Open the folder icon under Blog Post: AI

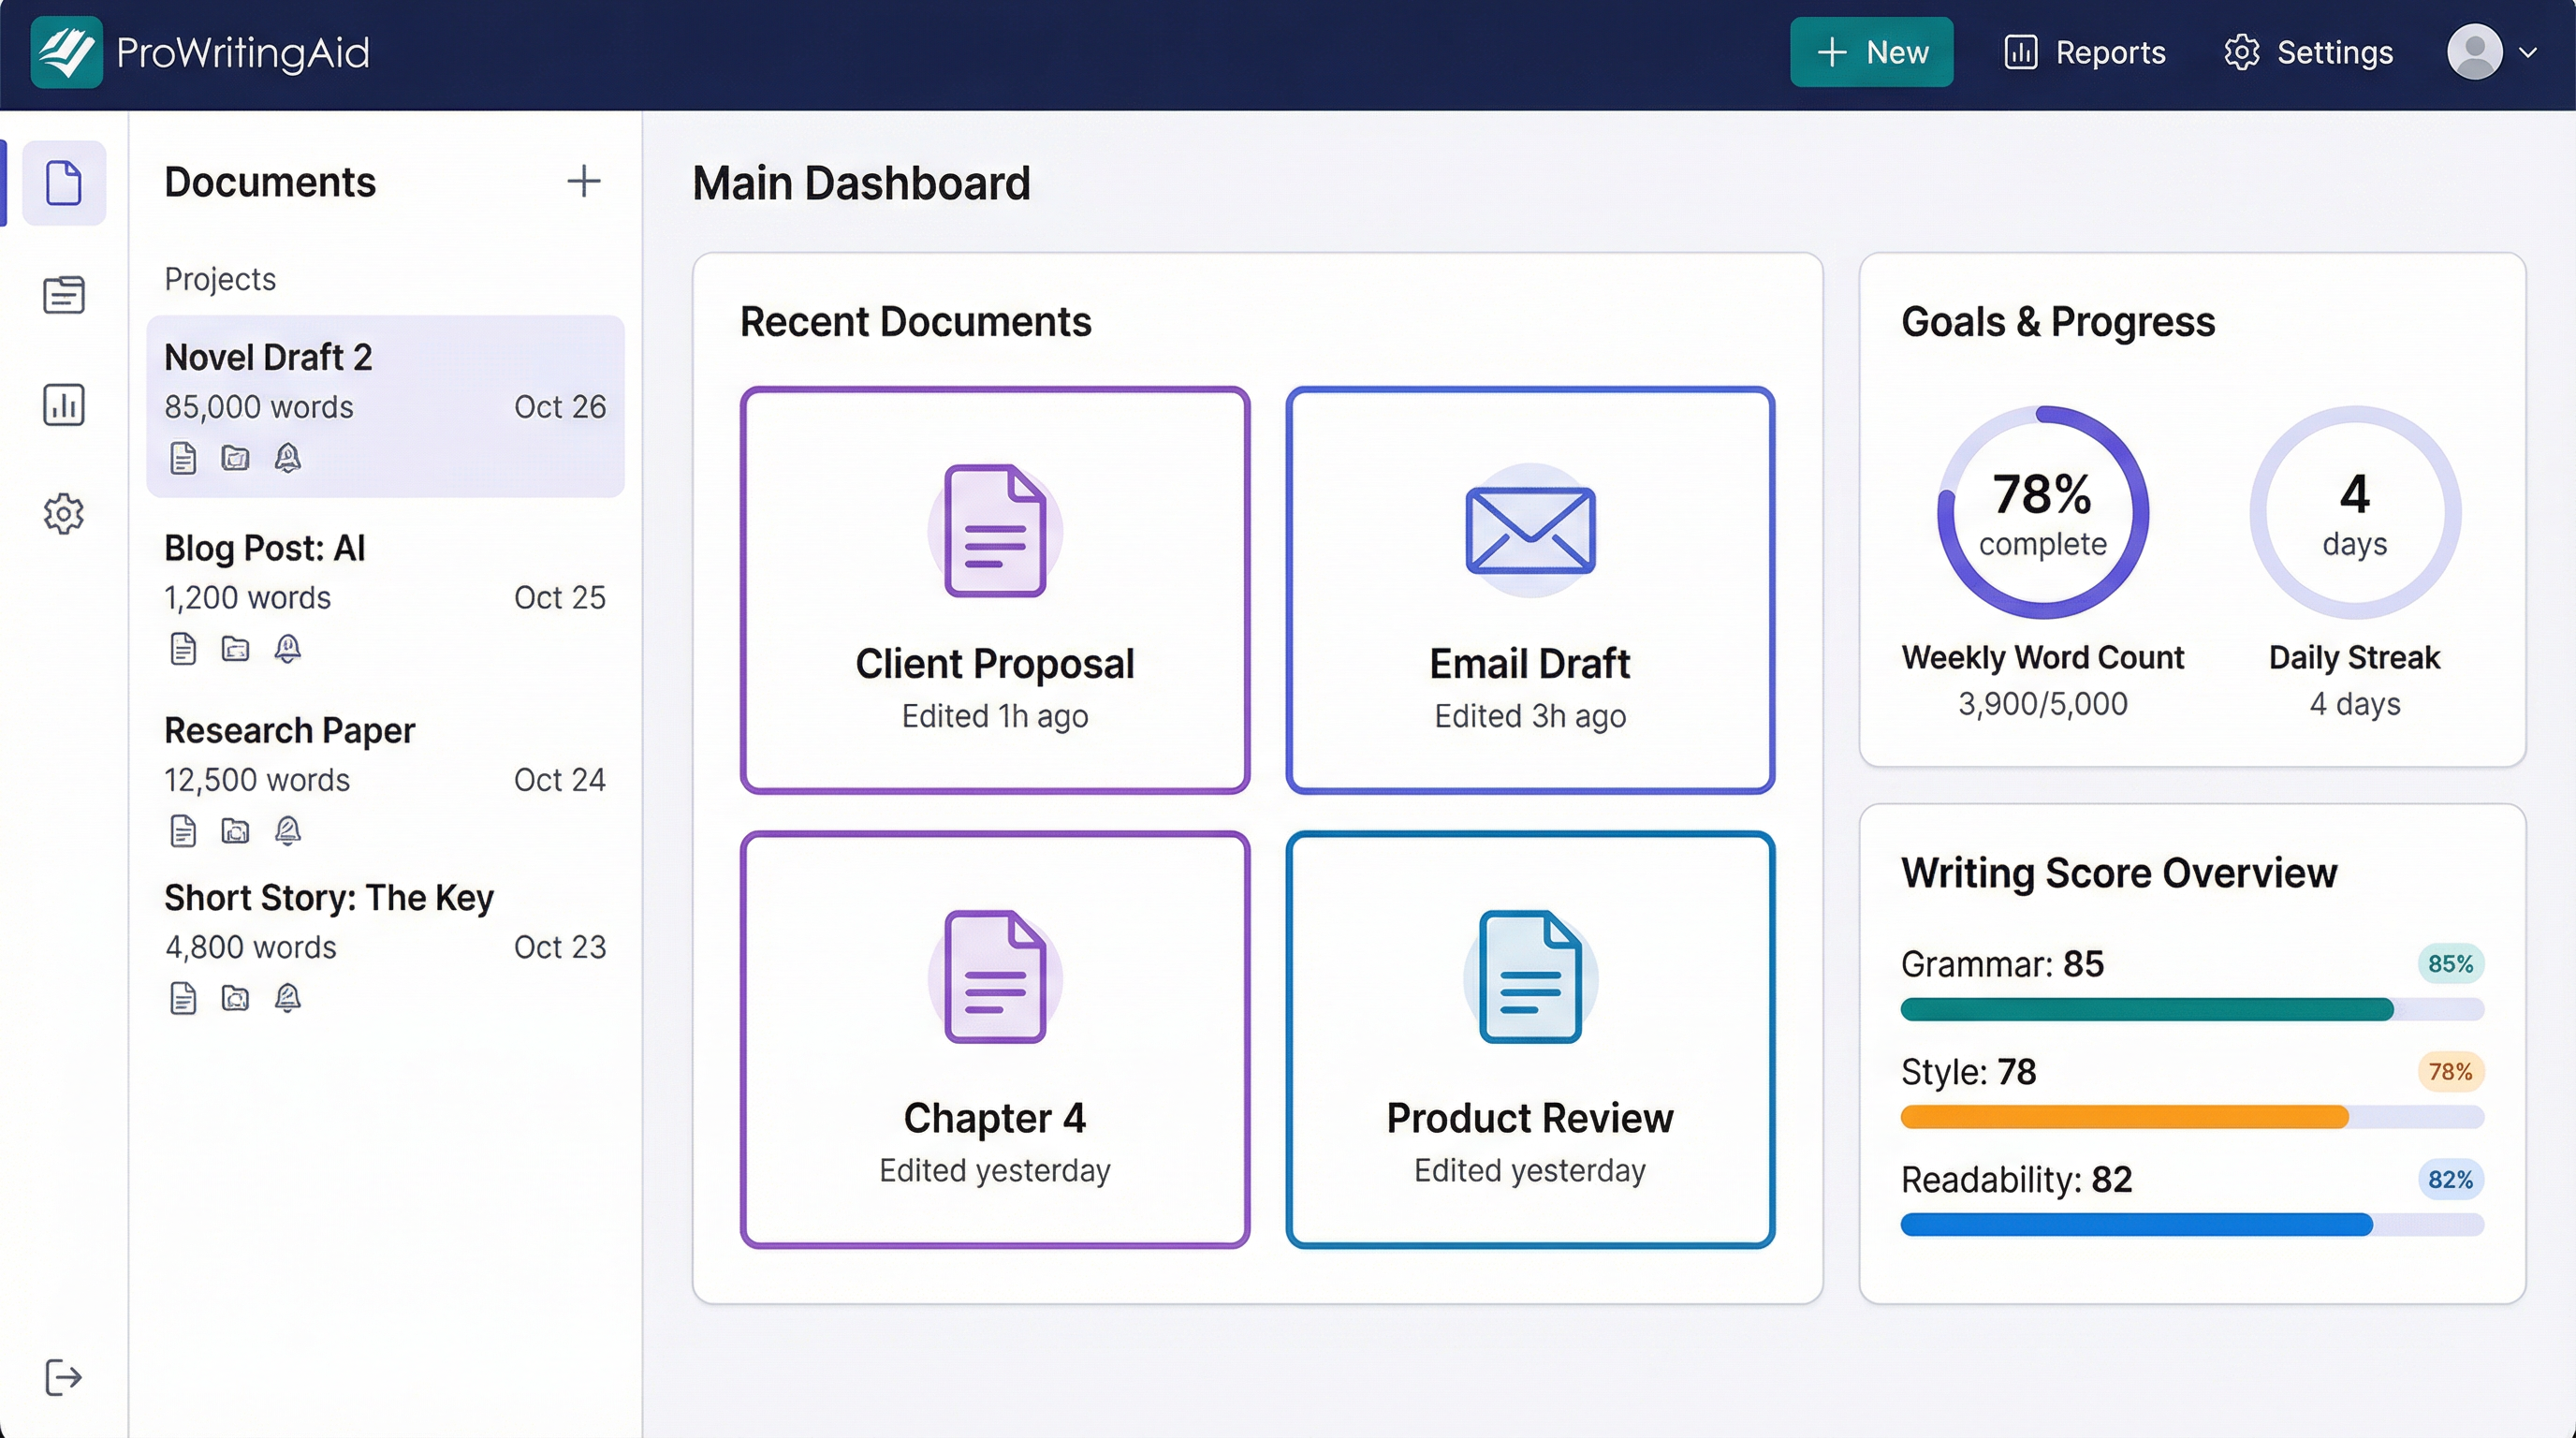pos(235,648)
